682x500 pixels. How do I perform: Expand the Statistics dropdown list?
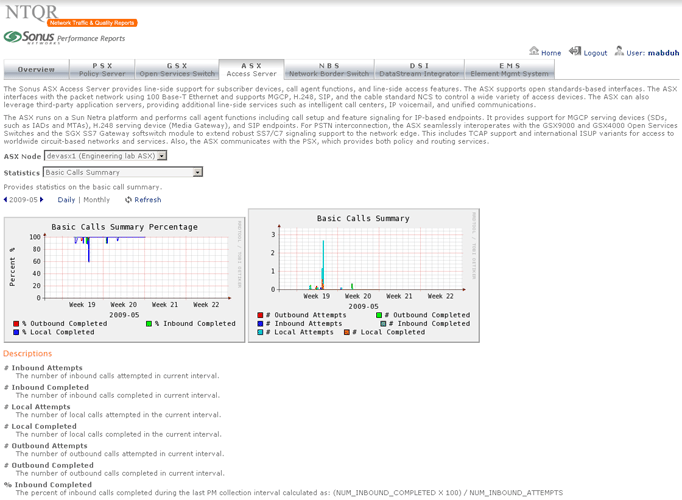tap(197, 172)
